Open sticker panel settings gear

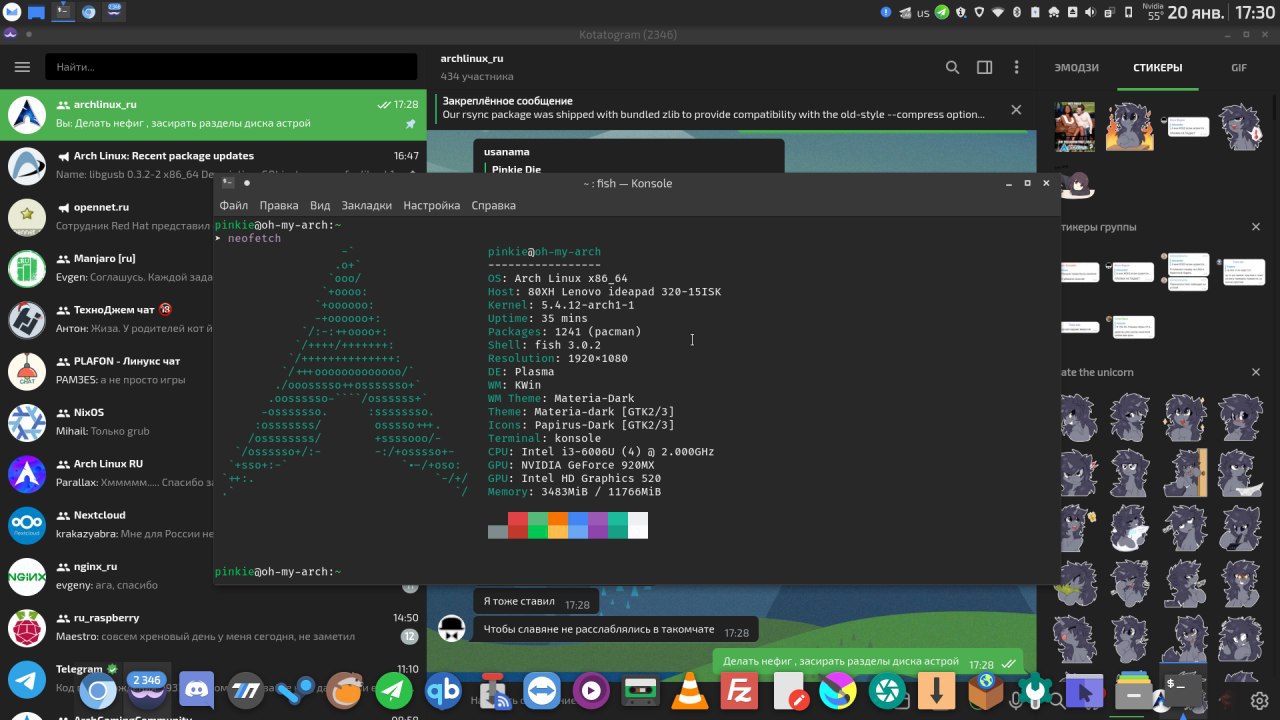[1260, 699]
